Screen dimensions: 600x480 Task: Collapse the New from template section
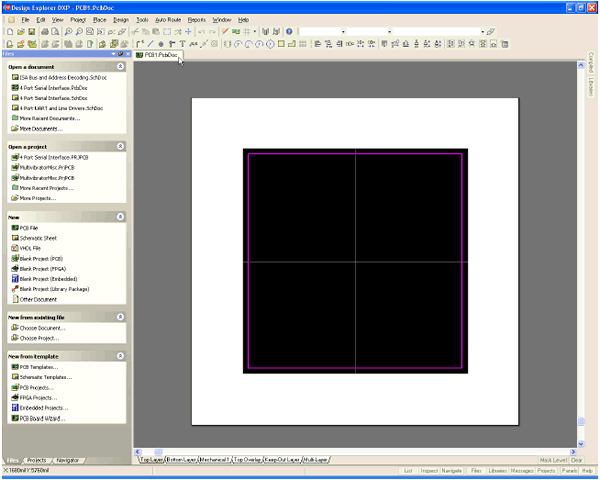coord(120,355)
